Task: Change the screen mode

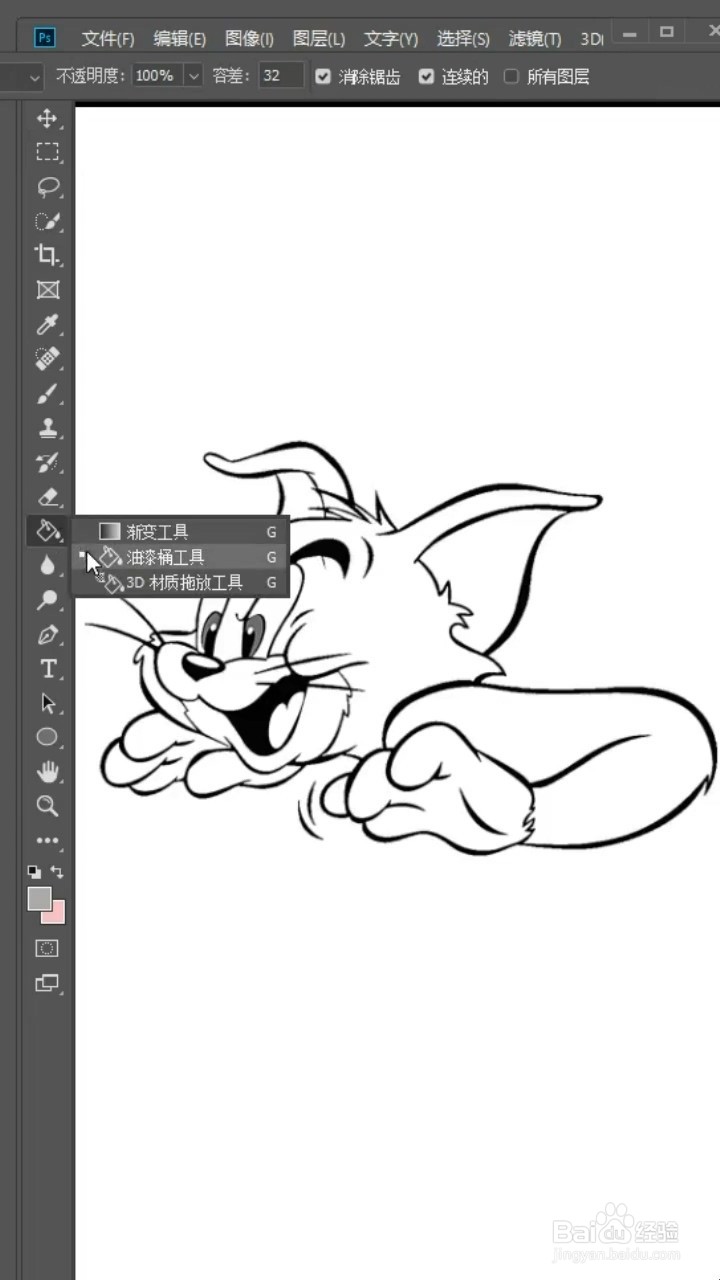Action: click(47, 983)
